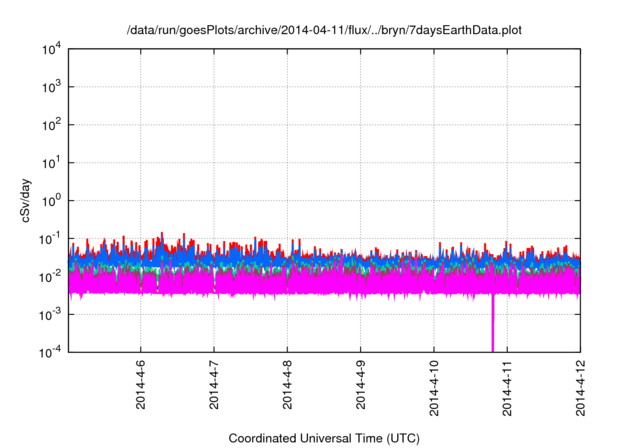Click the 10^-3 y-axis tick label

coord(49,315)
